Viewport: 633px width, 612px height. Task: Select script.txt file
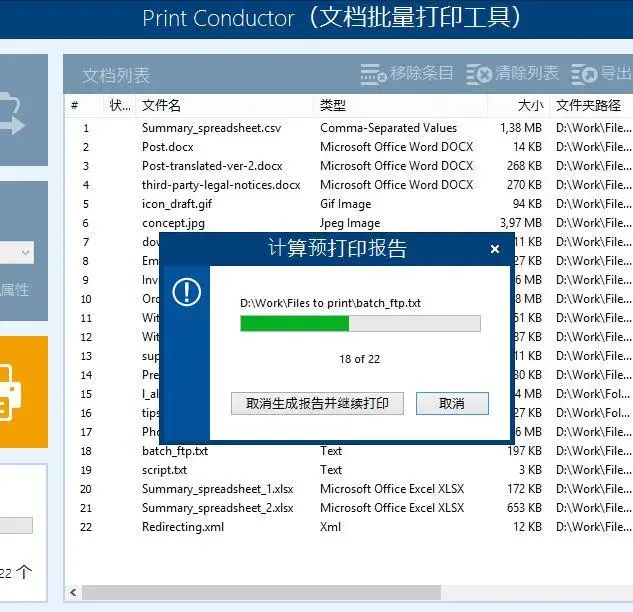click(164, 470)
